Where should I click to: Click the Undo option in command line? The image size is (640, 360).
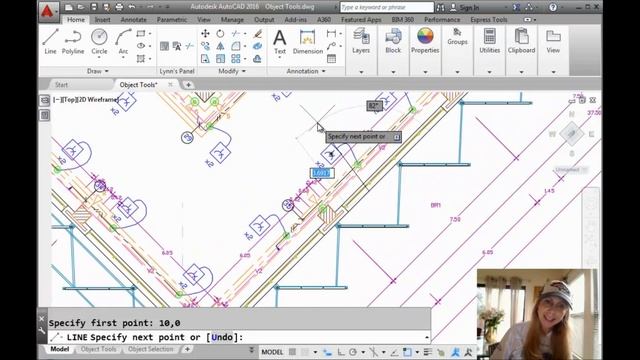coord(222,338)
